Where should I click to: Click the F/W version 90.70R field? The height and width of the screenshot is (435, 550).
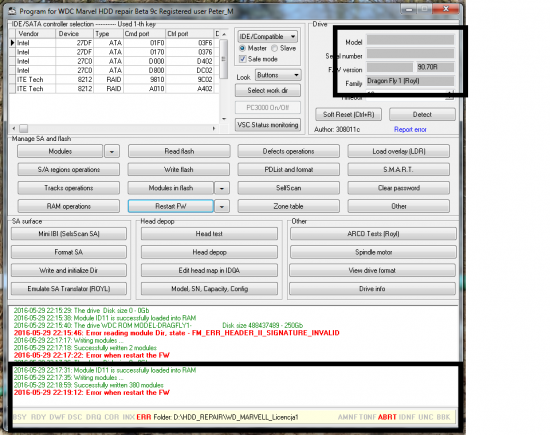point(435,67)
